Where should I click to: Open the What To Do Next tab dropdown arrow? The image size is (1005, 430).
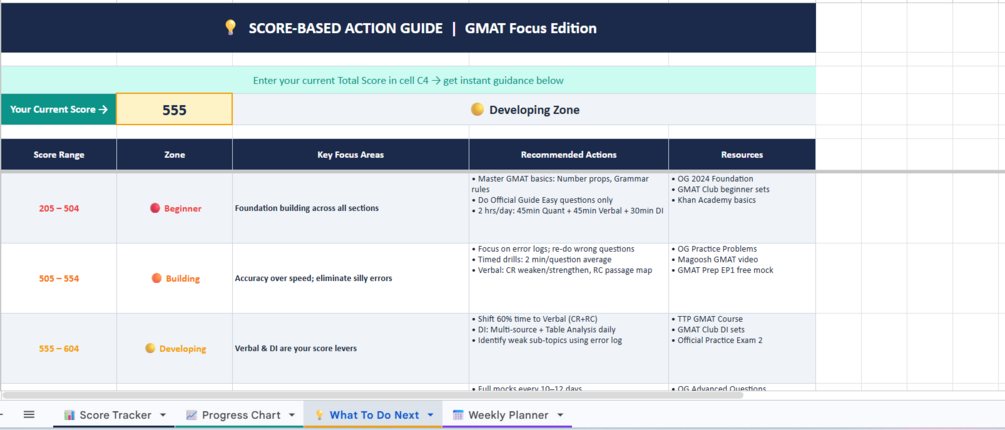click(x=430, y=415)
